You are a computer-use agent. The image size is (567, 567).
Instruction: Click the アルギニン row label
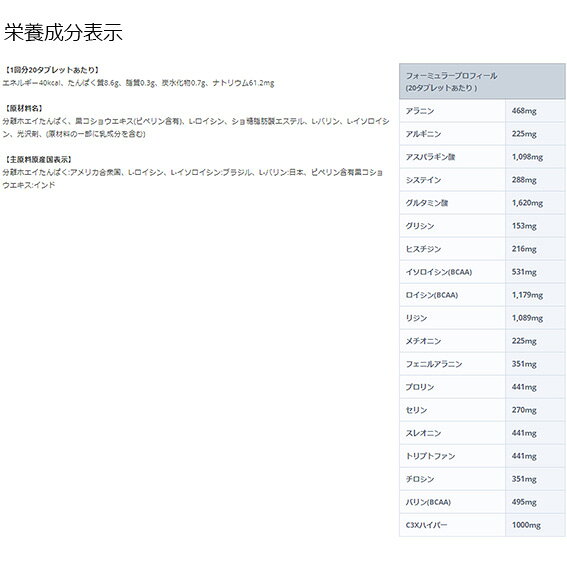click(x=423, y=134)
